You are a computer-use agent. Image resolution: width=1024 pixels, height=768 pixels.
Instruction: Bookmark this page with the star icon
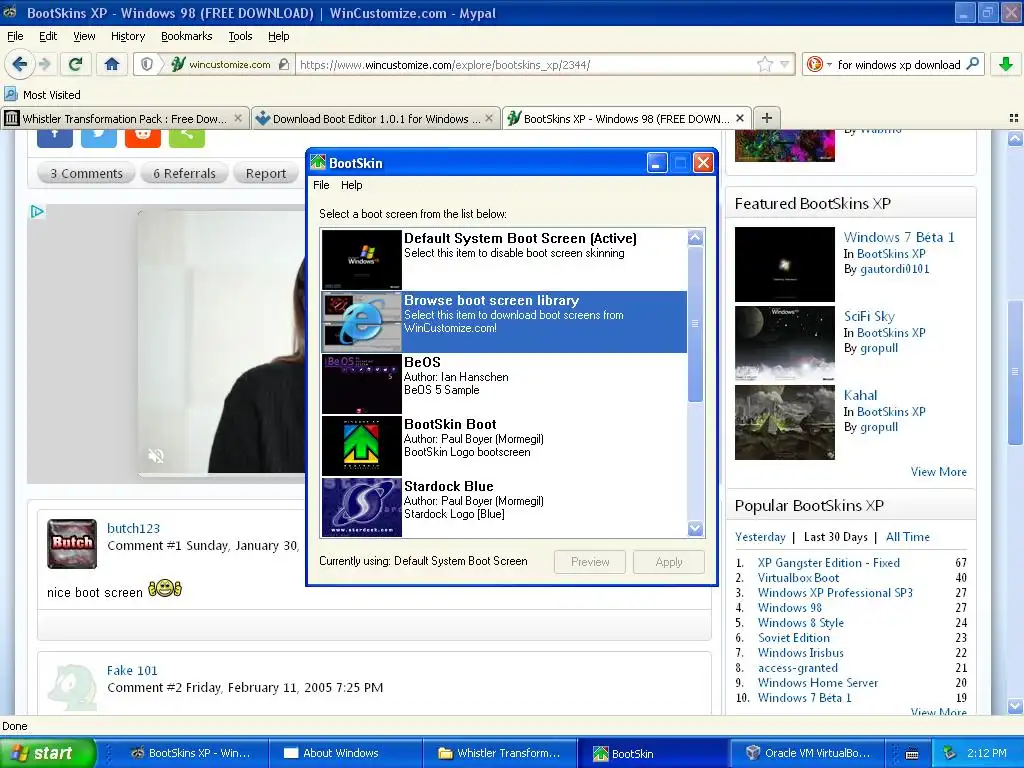coord(765,64)
